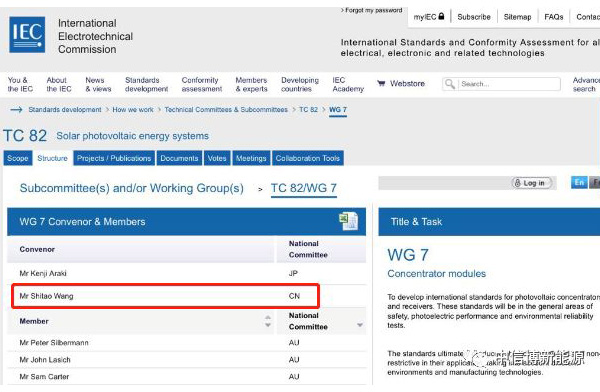
Task: Select Mr Kenji Araki row
Action: coord(186,273)
